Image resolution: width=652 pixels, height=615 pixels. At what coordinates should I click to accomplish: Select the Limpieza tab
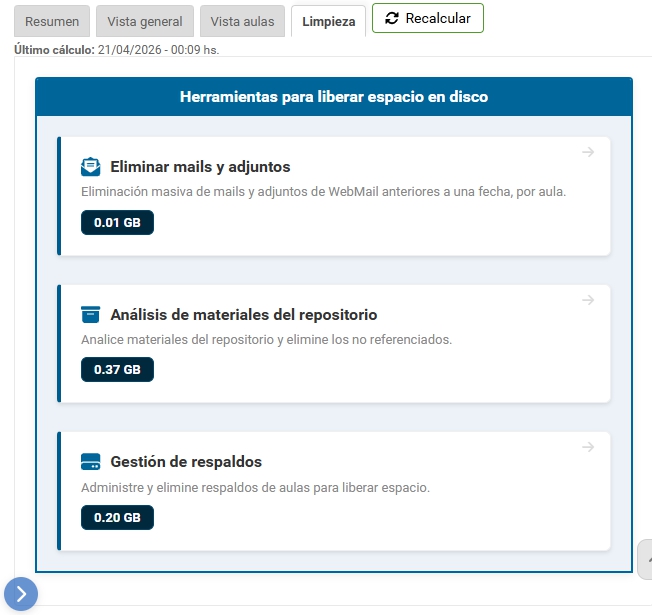(x=328, y=21)
